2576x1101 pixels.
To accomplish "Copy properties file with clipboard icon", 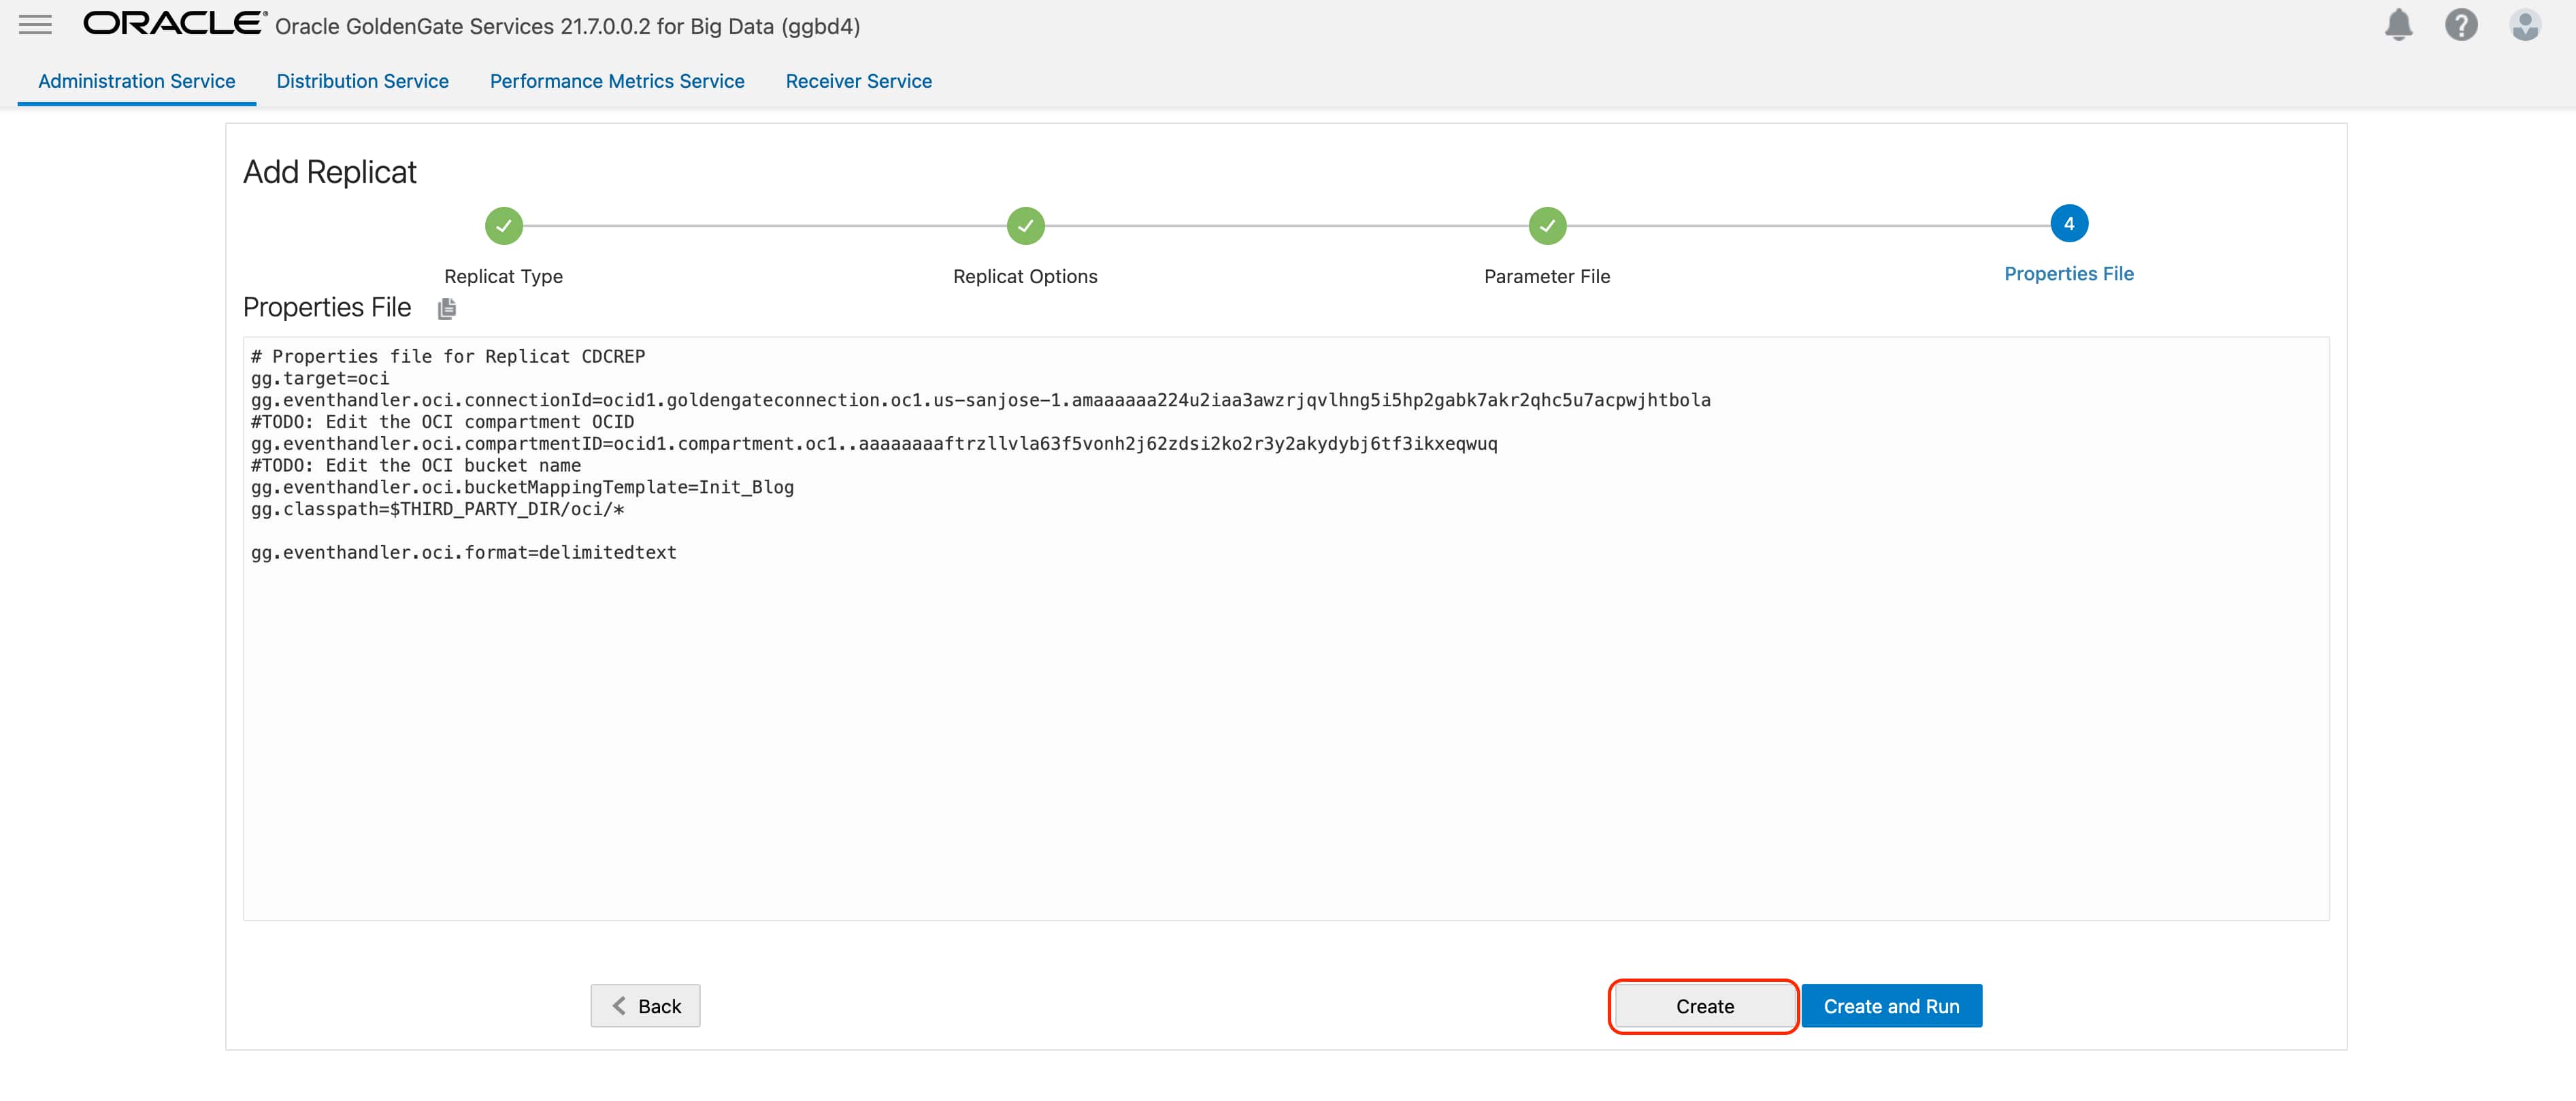I will 447,309.
